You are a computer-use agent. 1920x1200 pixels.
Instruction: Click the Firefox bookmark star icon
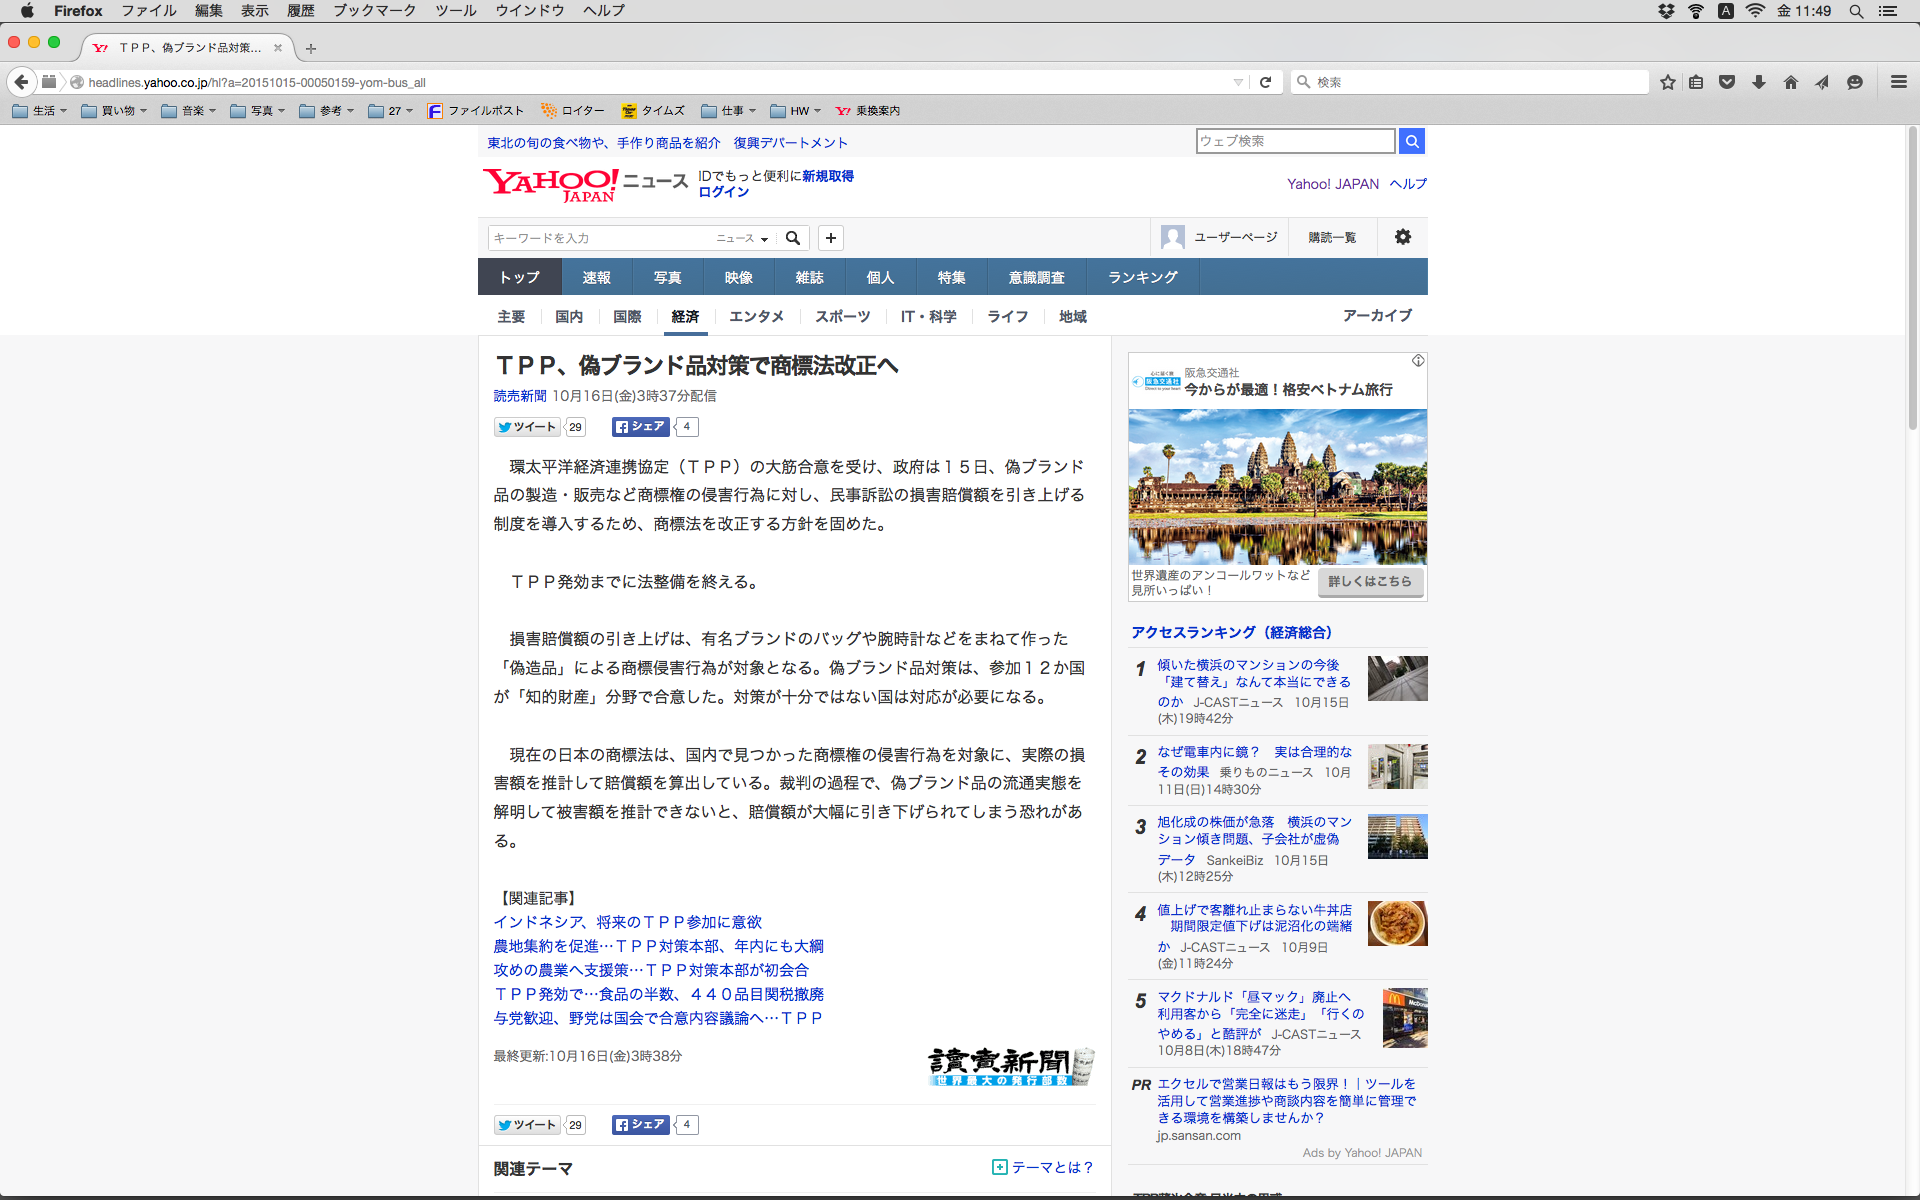tap(1667, 82)
